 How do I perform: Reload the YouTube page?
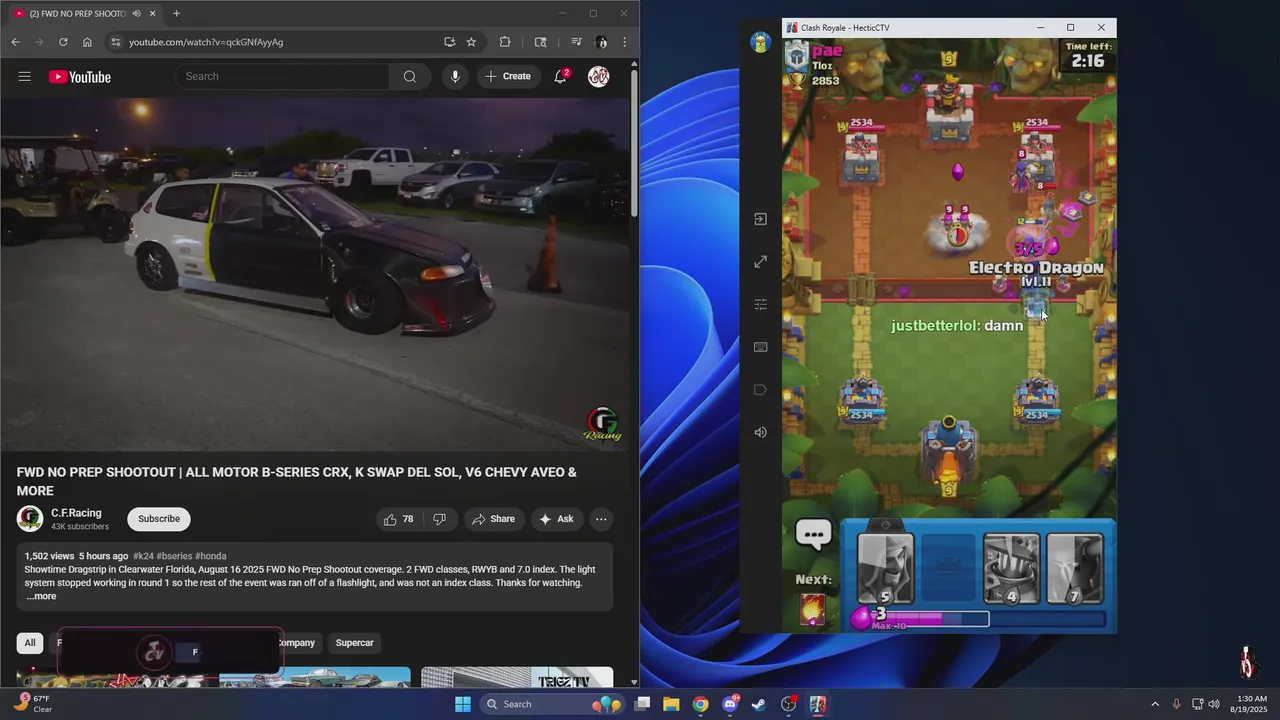[63, 42]
